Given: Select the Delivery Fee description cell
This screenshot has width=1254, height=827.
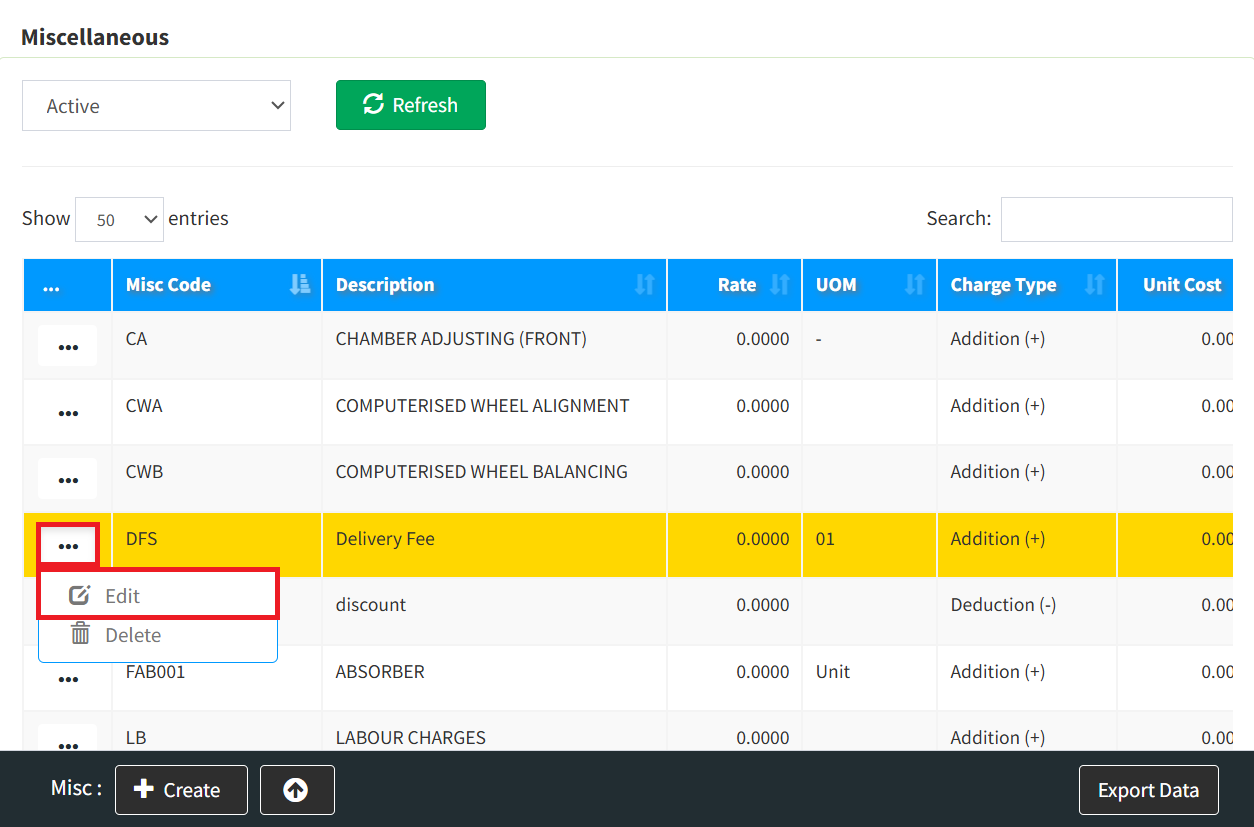Looking at the screenshot, I should click(x=385, y=539).
